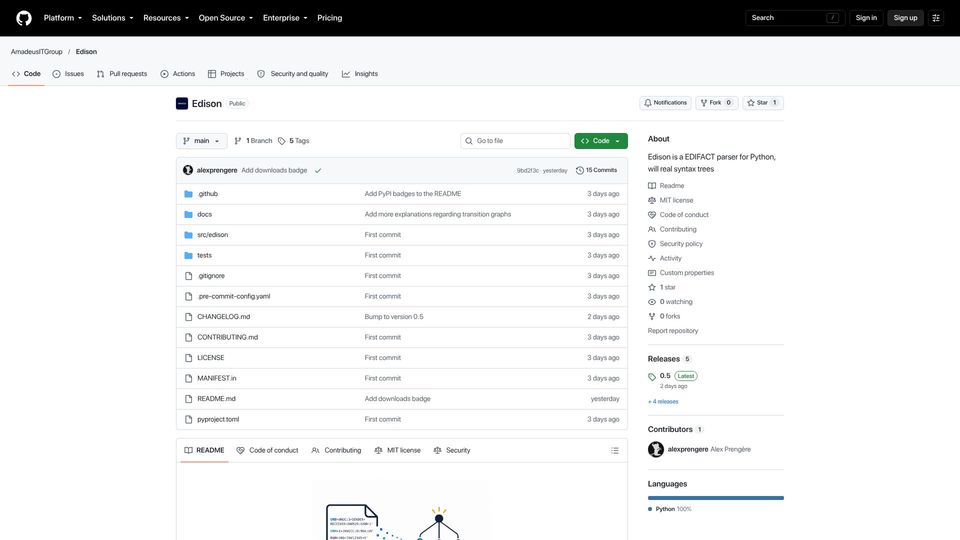View the 5 Tags link
The height and width of the screenshot is (540, 960).
pos(293,141)
